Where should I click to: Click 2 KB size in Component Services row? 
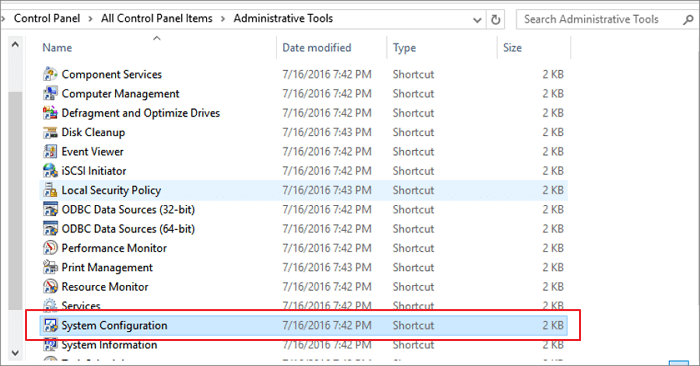553,74
